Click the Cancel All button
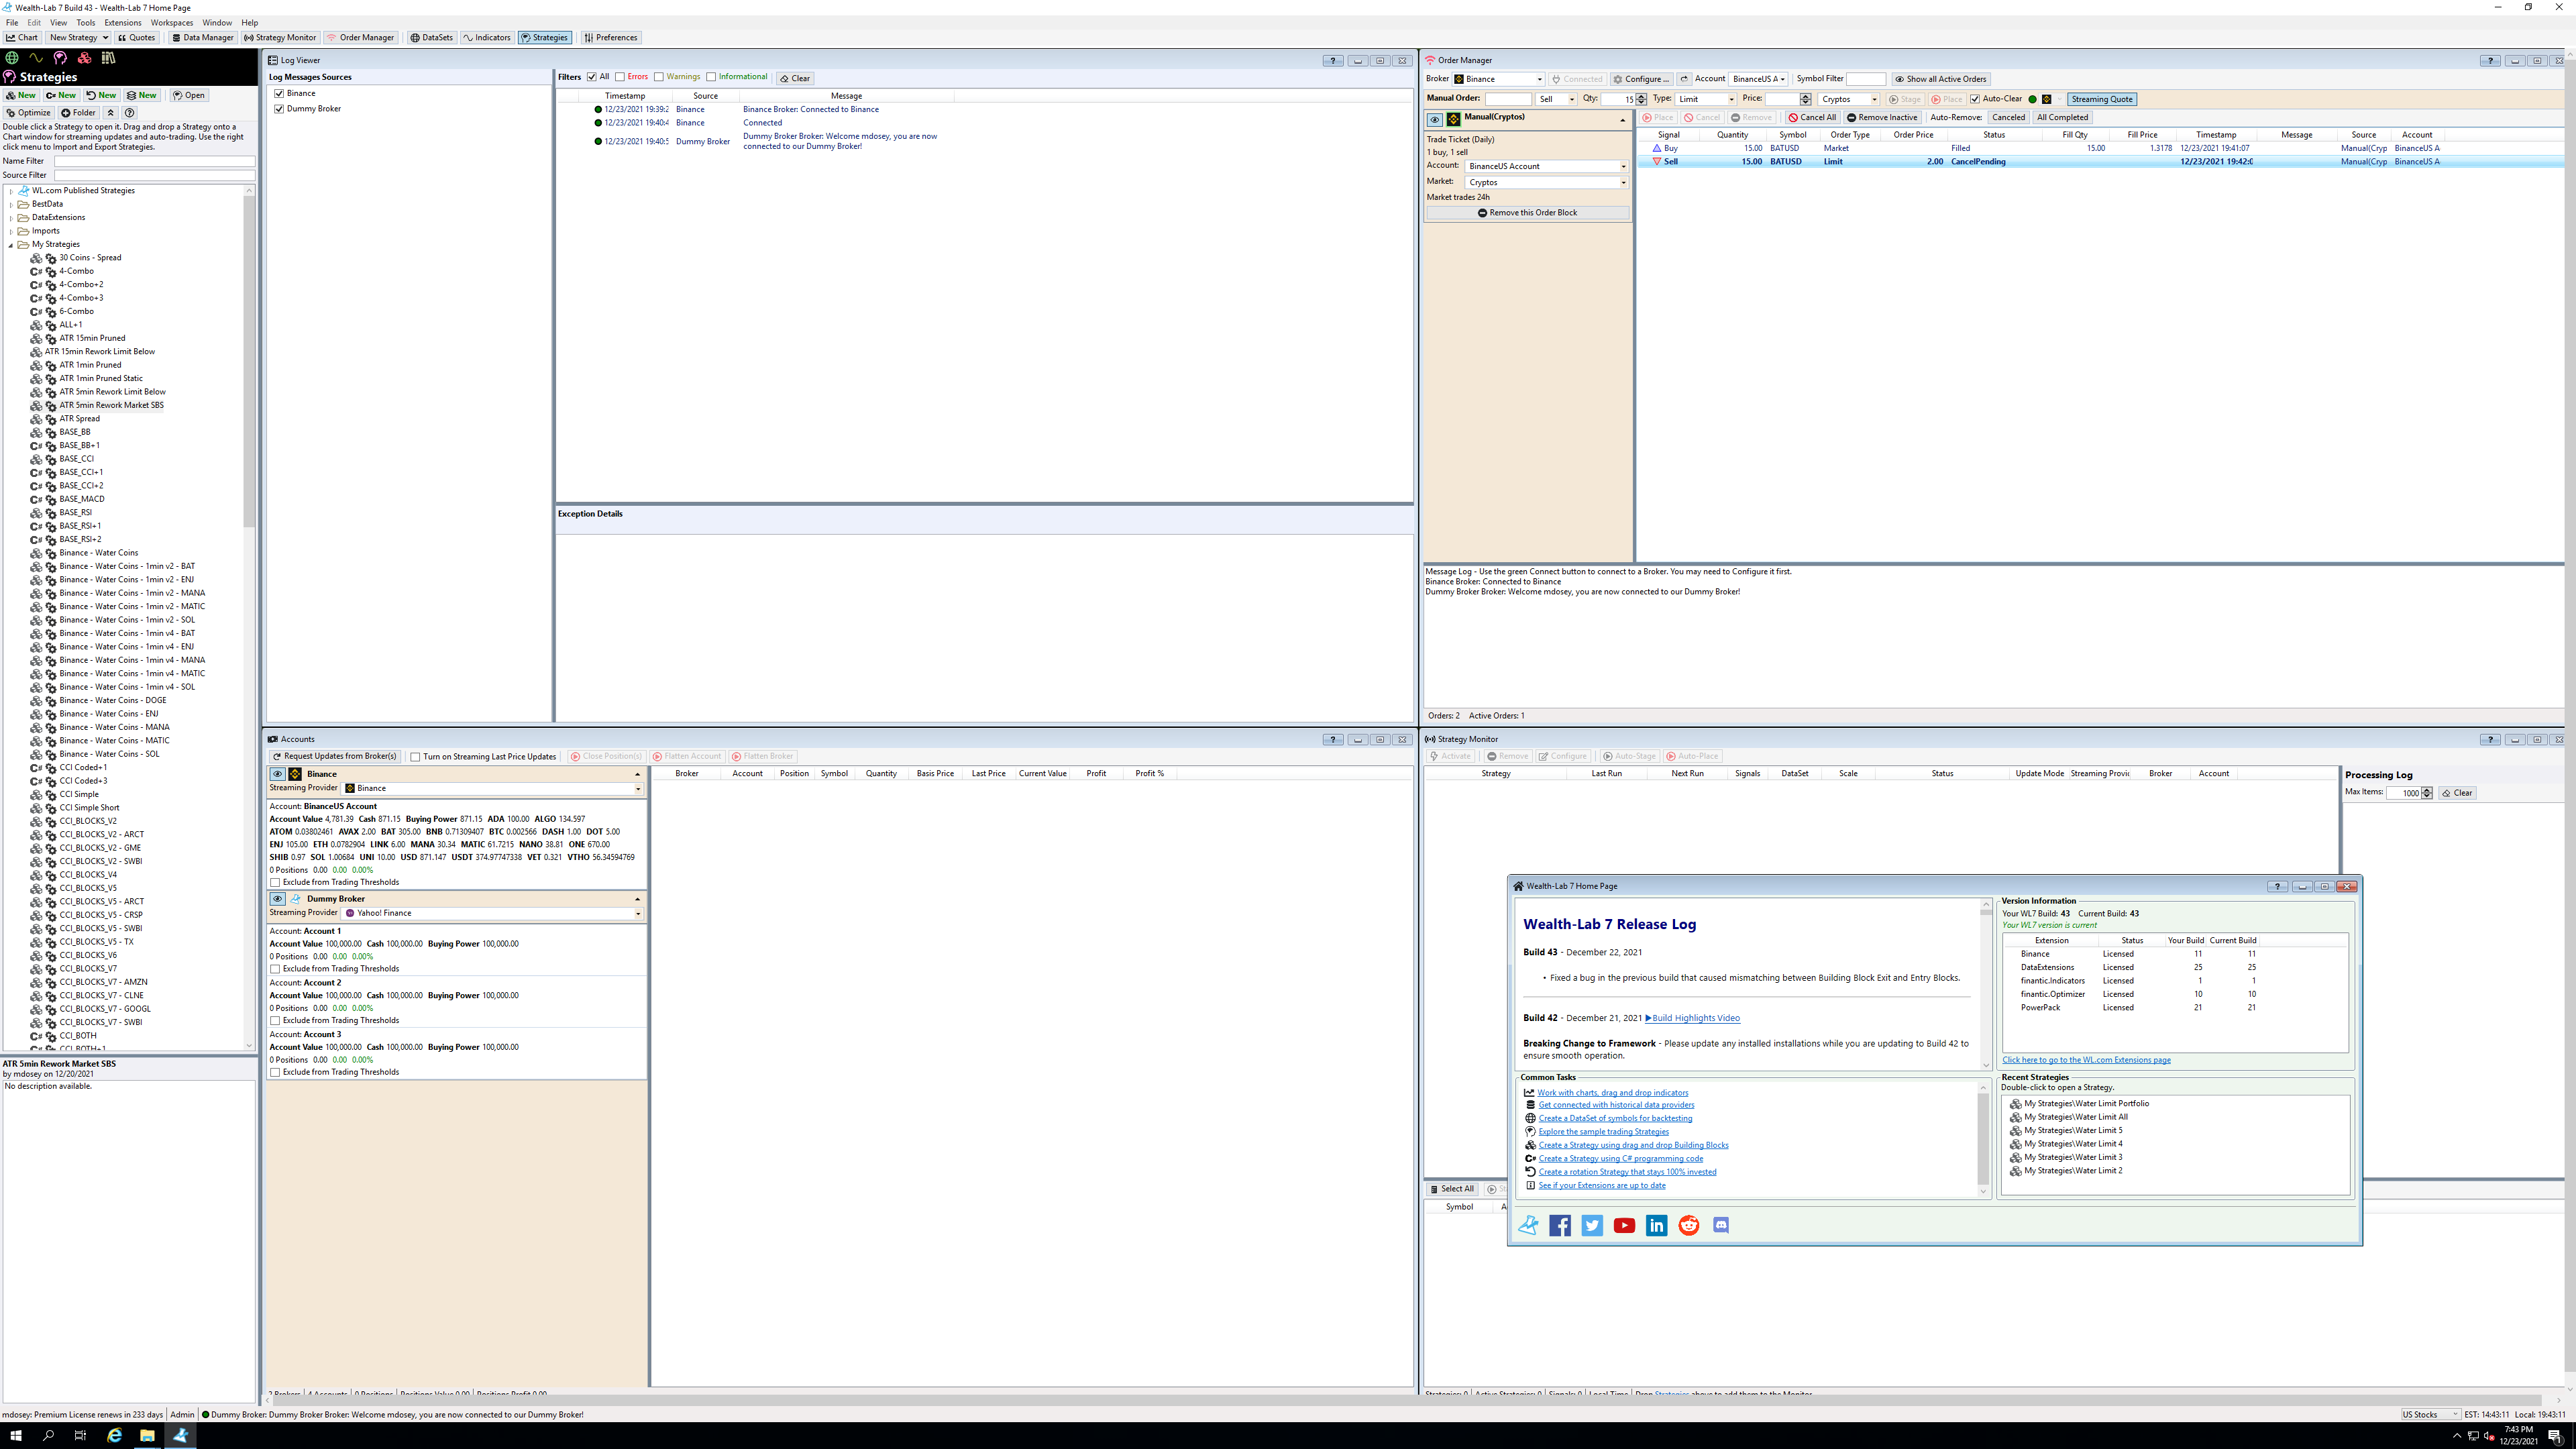The image size is (2576, 1449). pyautogui.click(x=1812, y=117)
